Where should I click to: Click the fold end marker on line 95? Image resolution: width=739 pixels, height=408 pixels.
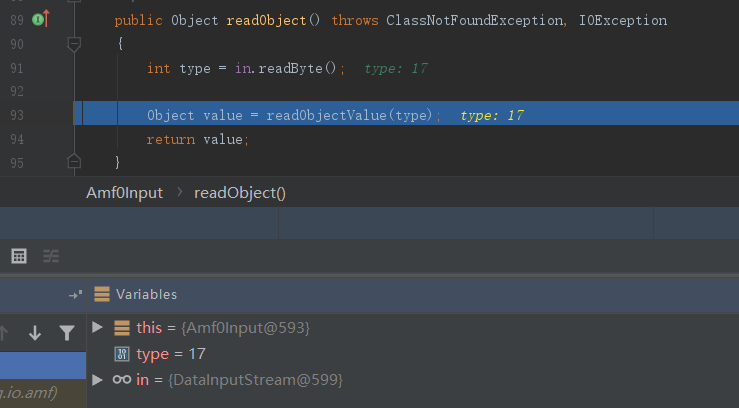73,161
